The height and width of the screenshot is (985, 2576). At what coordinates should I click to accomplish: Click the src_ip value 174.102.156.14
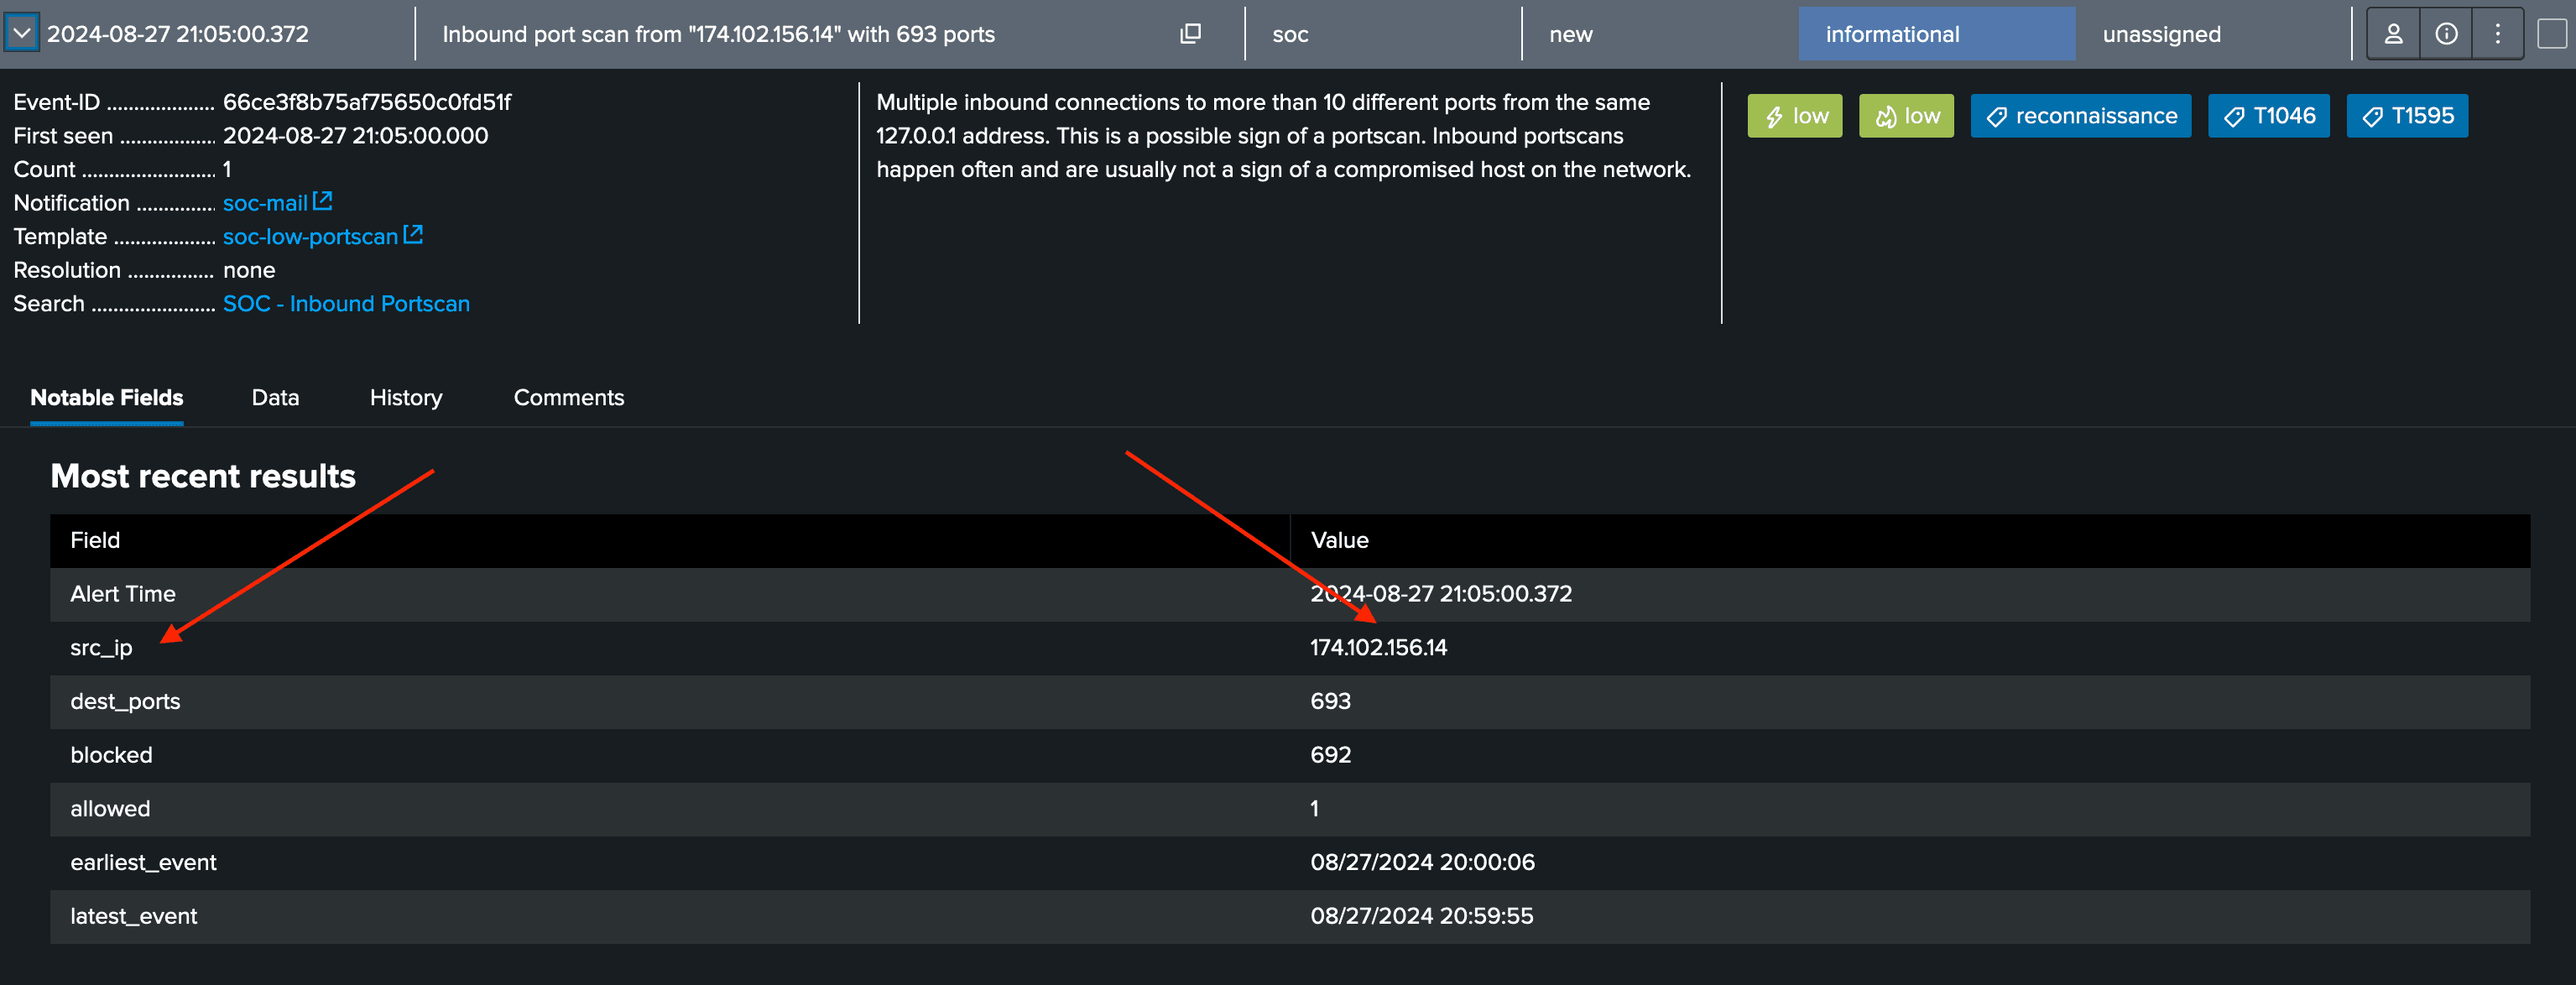1378,647
